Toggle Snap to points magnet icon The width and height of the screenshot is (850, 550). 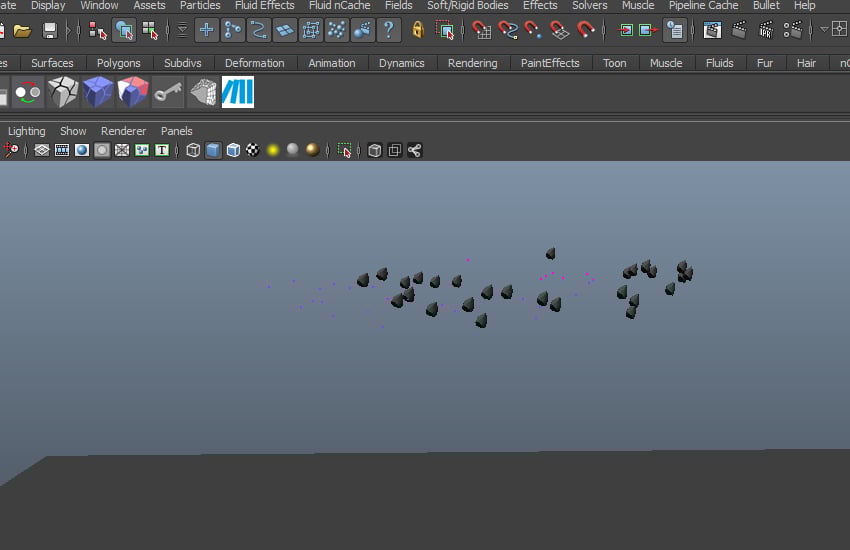(534, 30)
